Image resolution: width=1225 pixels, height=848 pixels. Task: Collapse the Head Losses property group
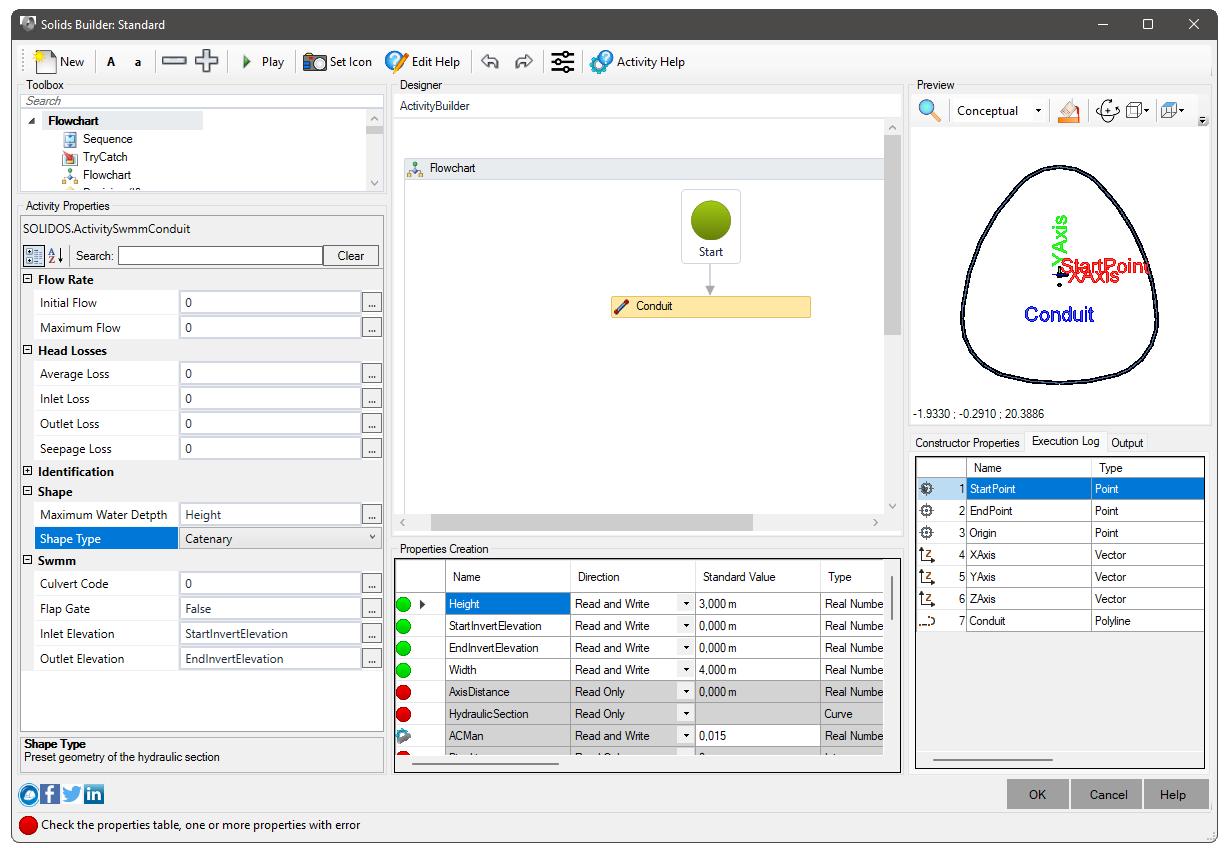tap(28, 351)
